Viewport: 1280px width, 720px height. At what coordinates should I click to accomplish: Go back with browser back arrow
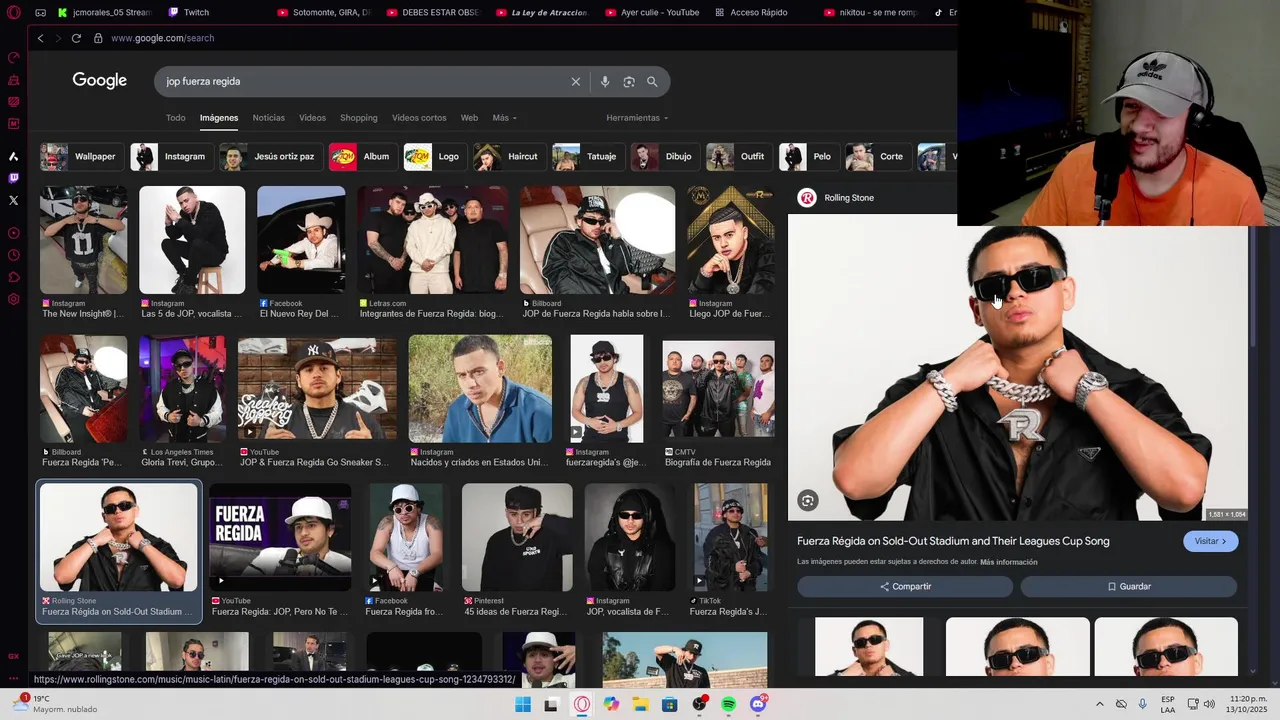click(41, 38)
